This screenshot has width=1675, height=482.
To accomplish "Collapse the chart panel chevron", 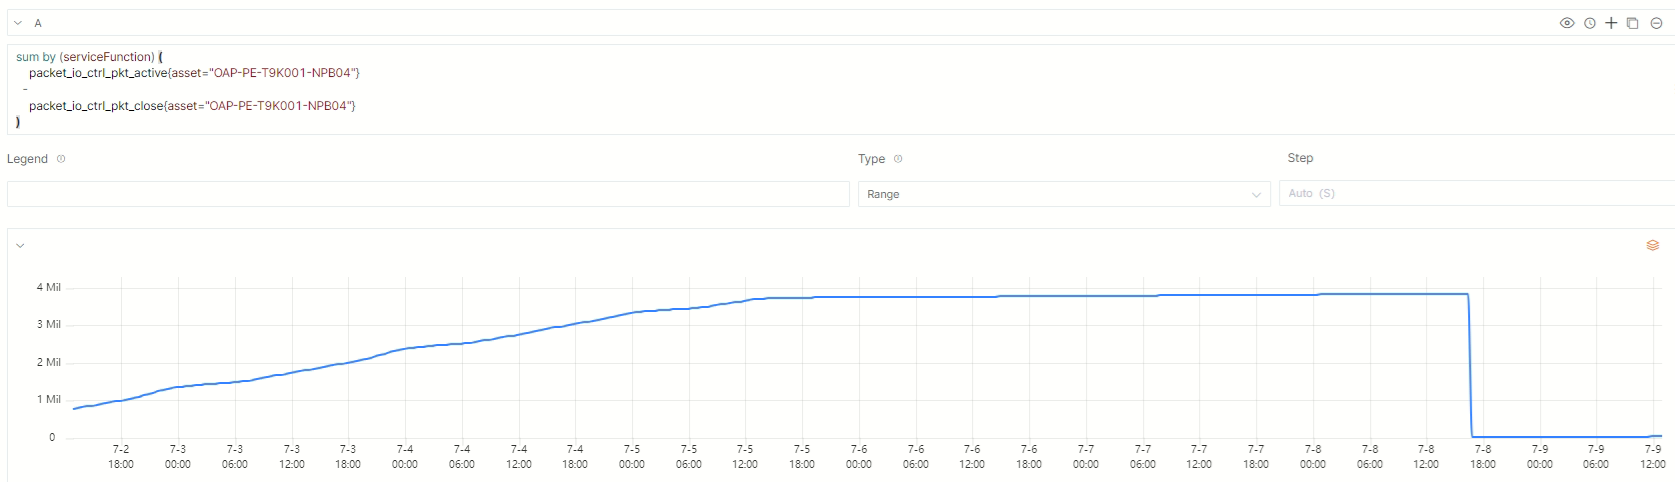I will [18, 245].
